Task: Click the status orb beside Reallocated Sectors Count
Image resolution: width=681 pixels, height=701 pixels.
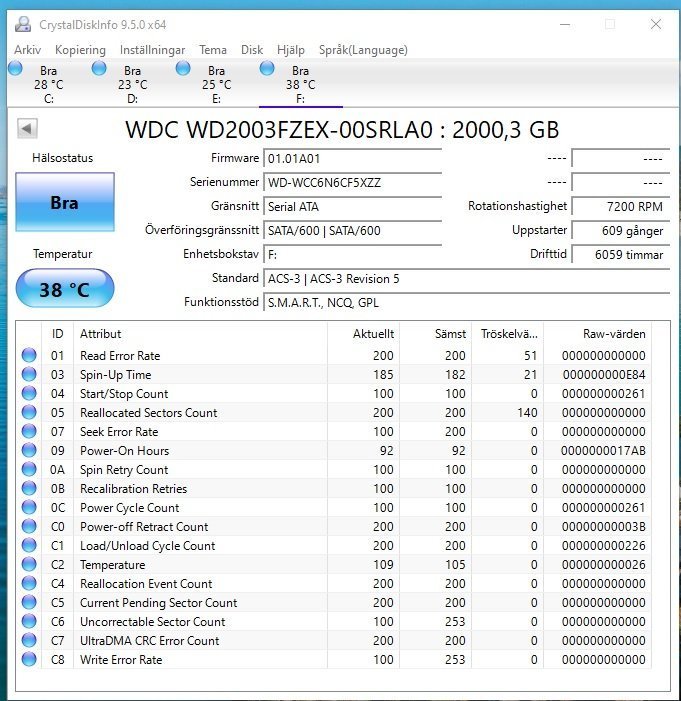Action: click(29, 413)
